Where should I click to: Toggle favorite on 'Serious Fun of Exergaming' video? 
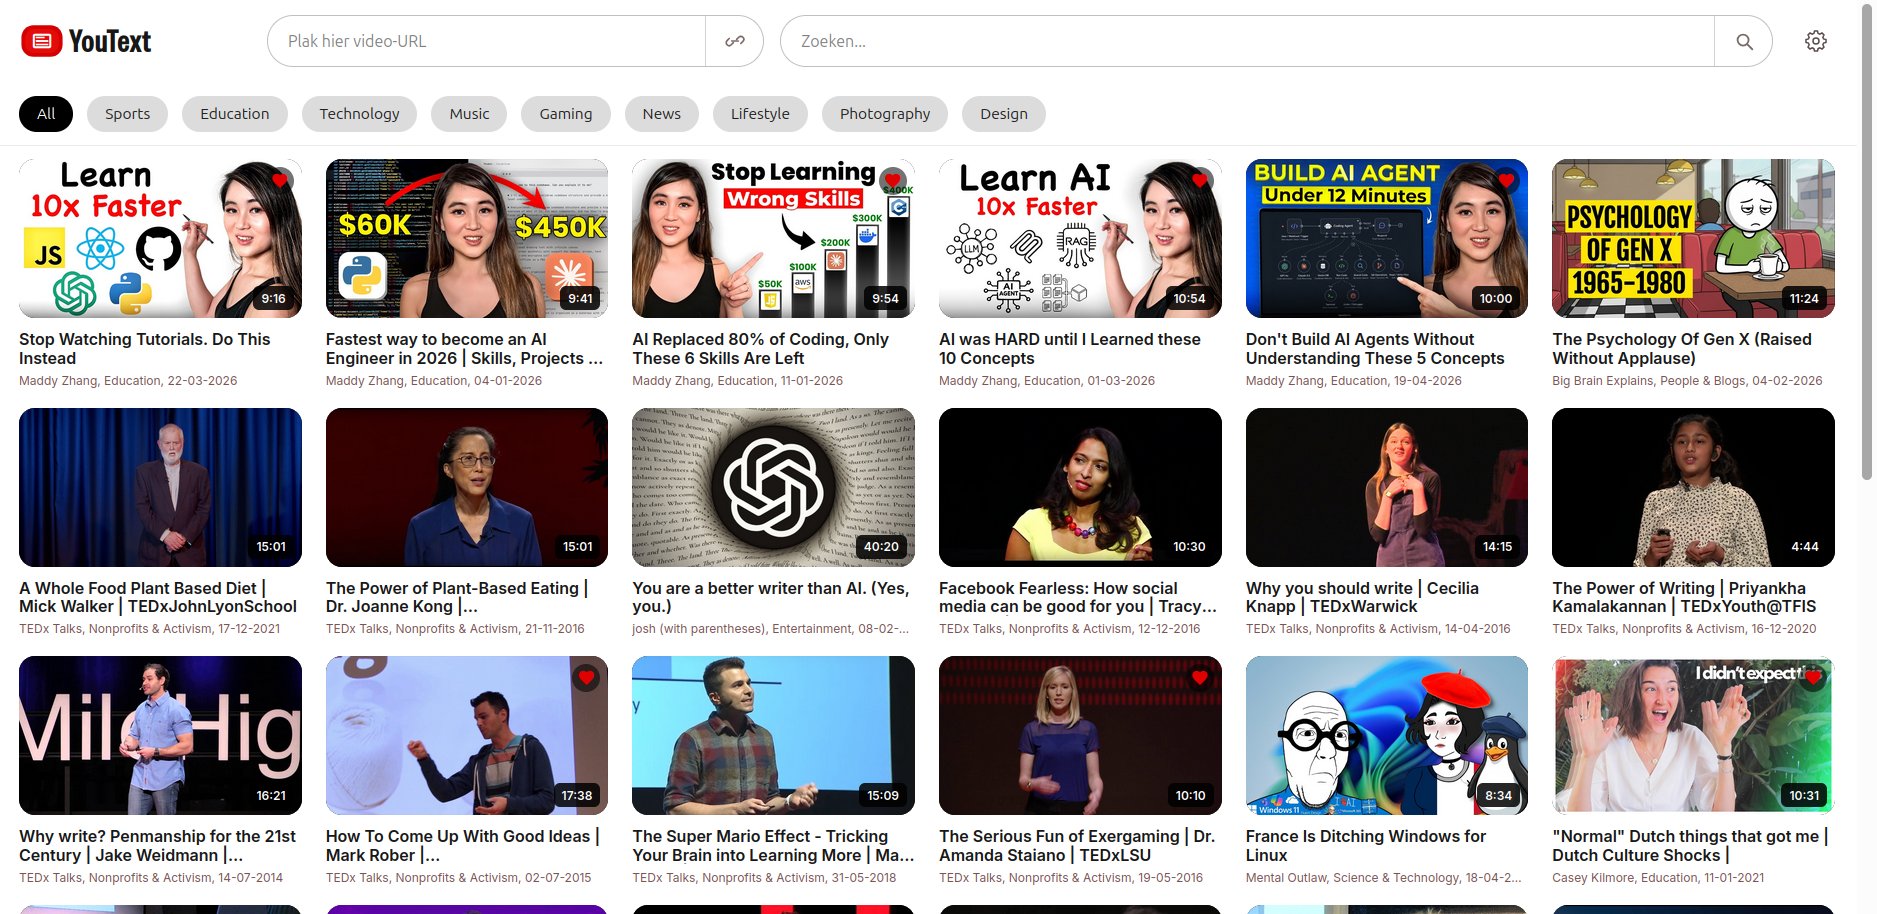click(x=1199, y=677)
